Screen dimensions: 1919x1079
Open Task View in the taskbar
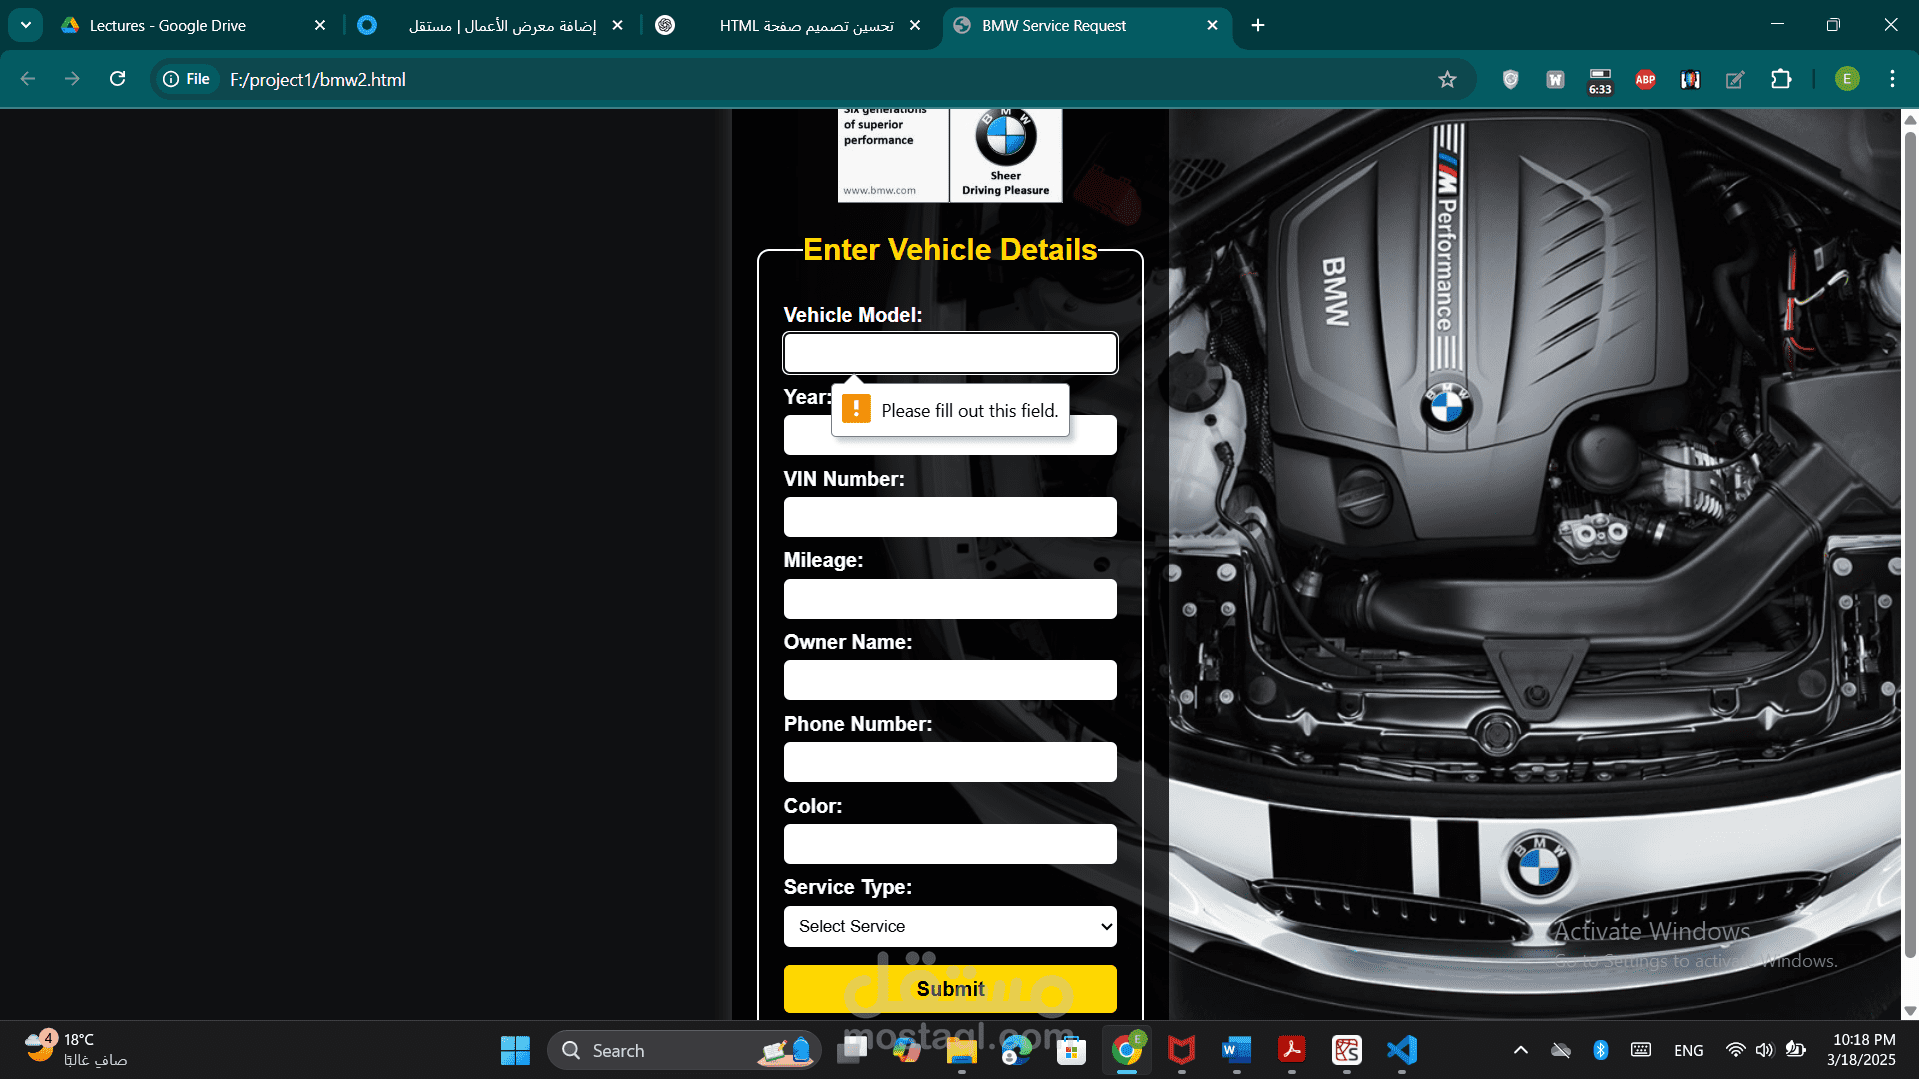pyautogui.click(x=852, y=1050)
